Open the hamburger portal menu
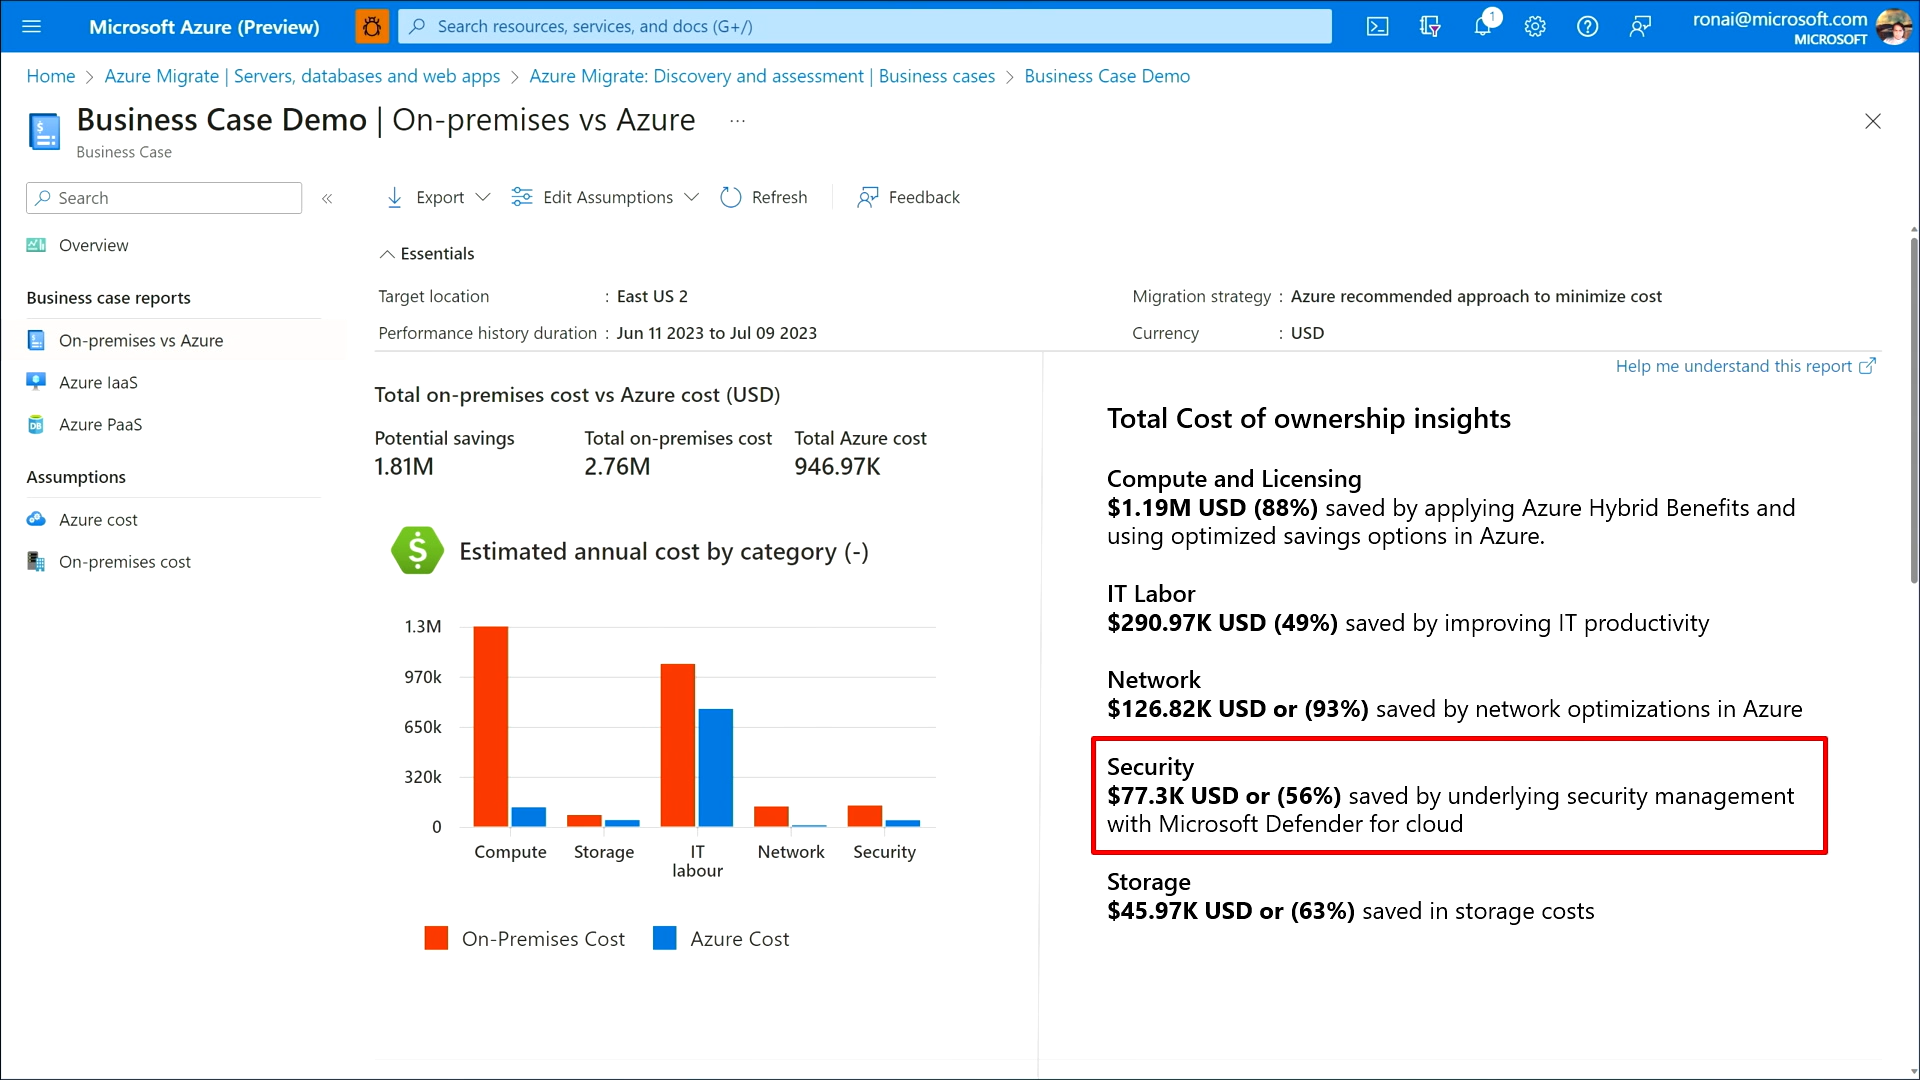Image resolution: width=1920 pixels, height=1080 pixels. click(x=31, y=27)
